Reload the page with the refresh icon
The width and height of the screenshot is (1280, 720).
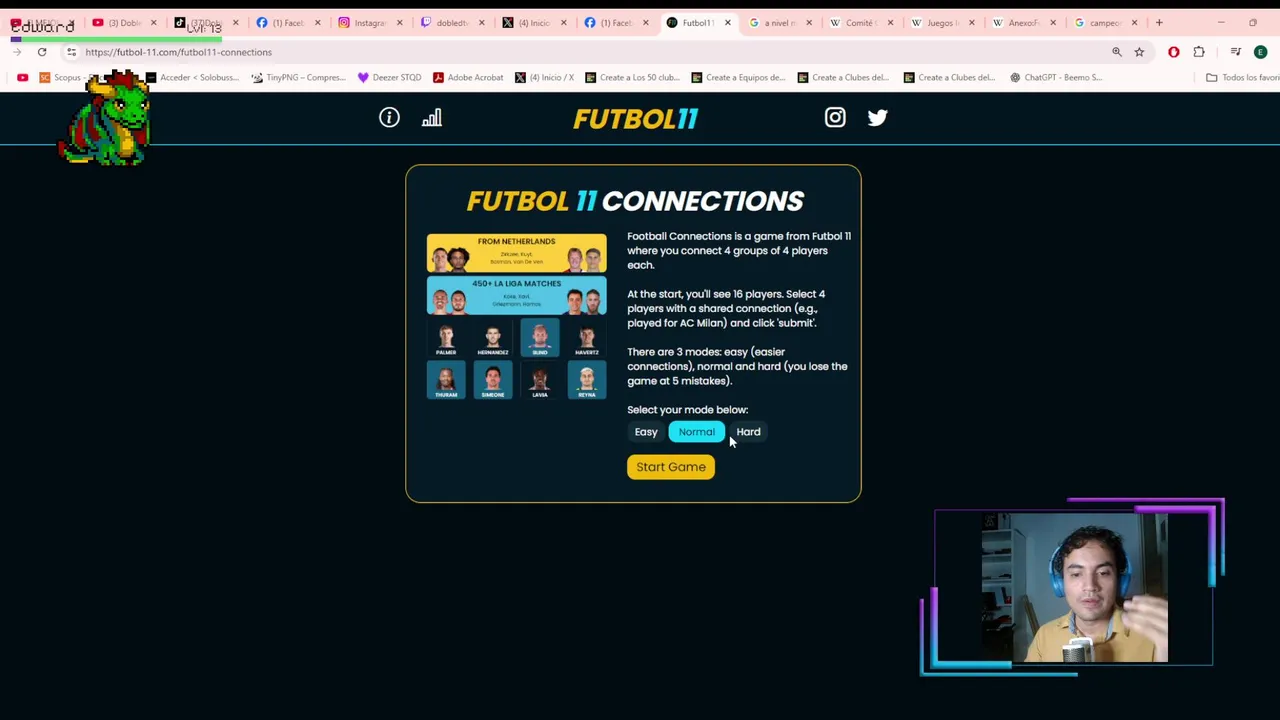click(x=42, y=52)
